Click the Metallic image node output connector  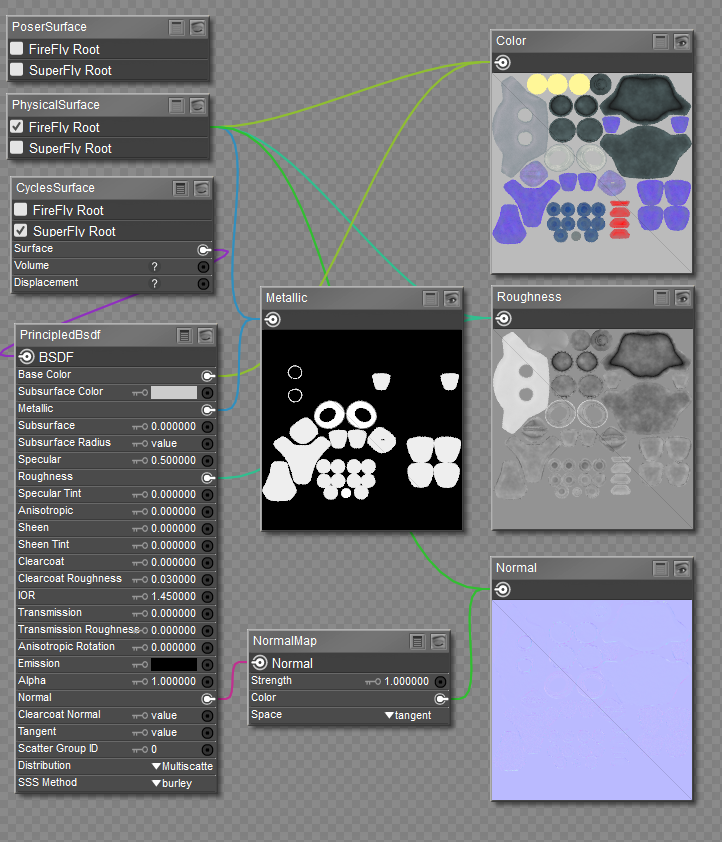[x=272, y=319]
